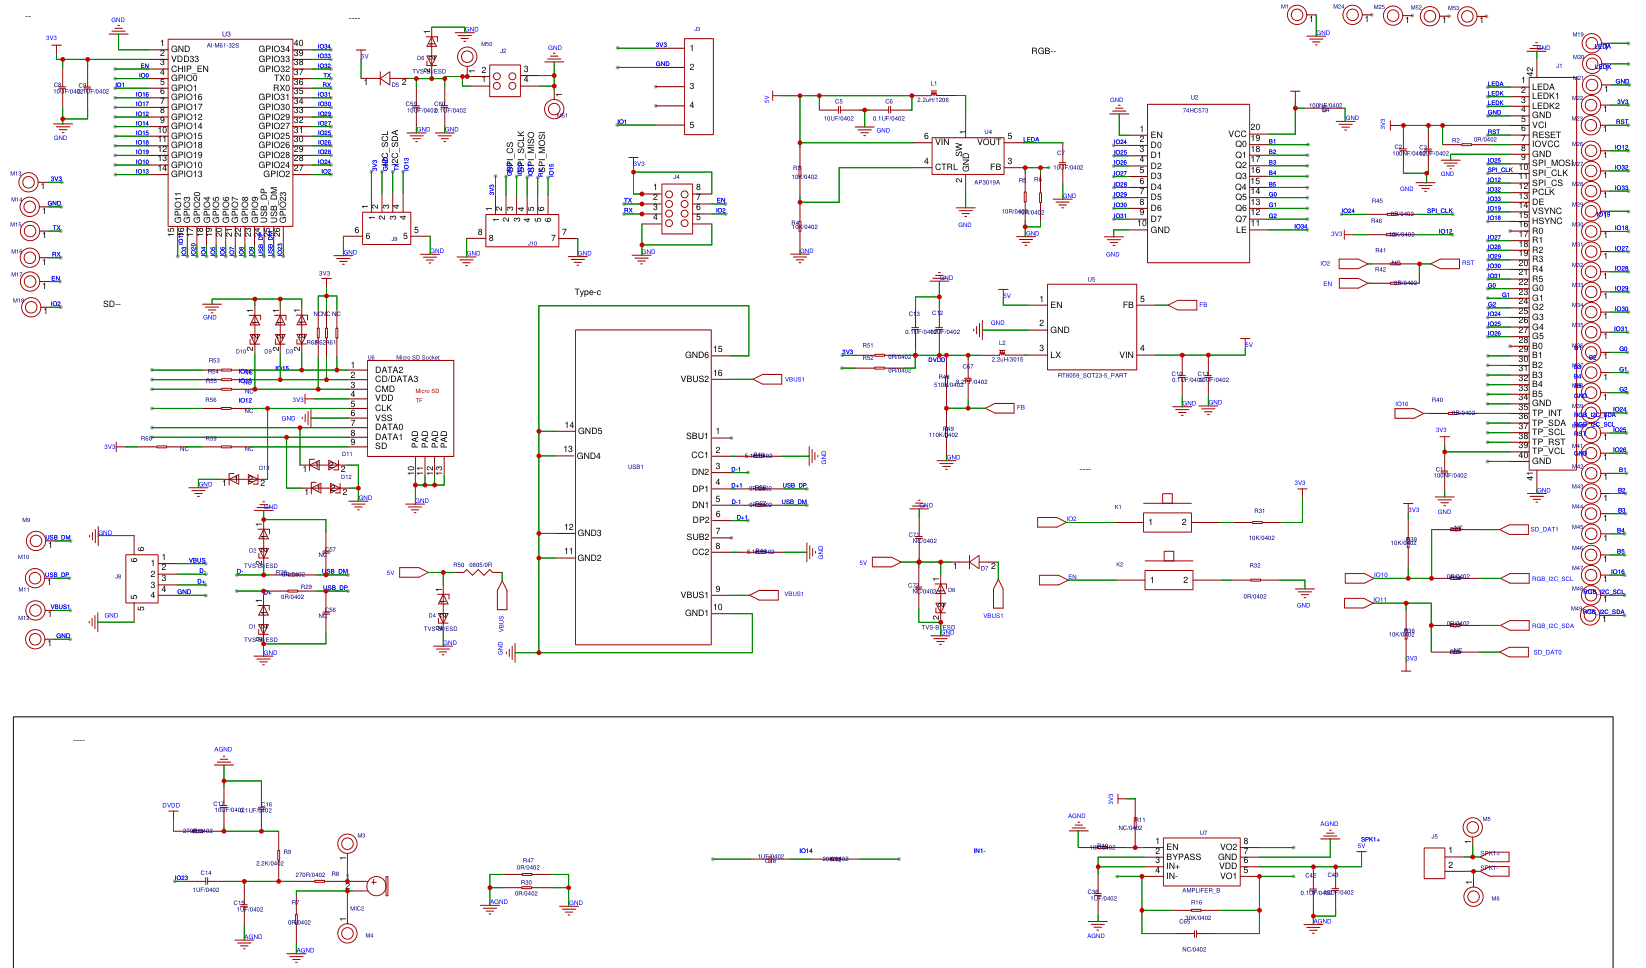Click test point M18 labeled IO2
This screenshot has height=968, width=1646.
click(31, 307)
